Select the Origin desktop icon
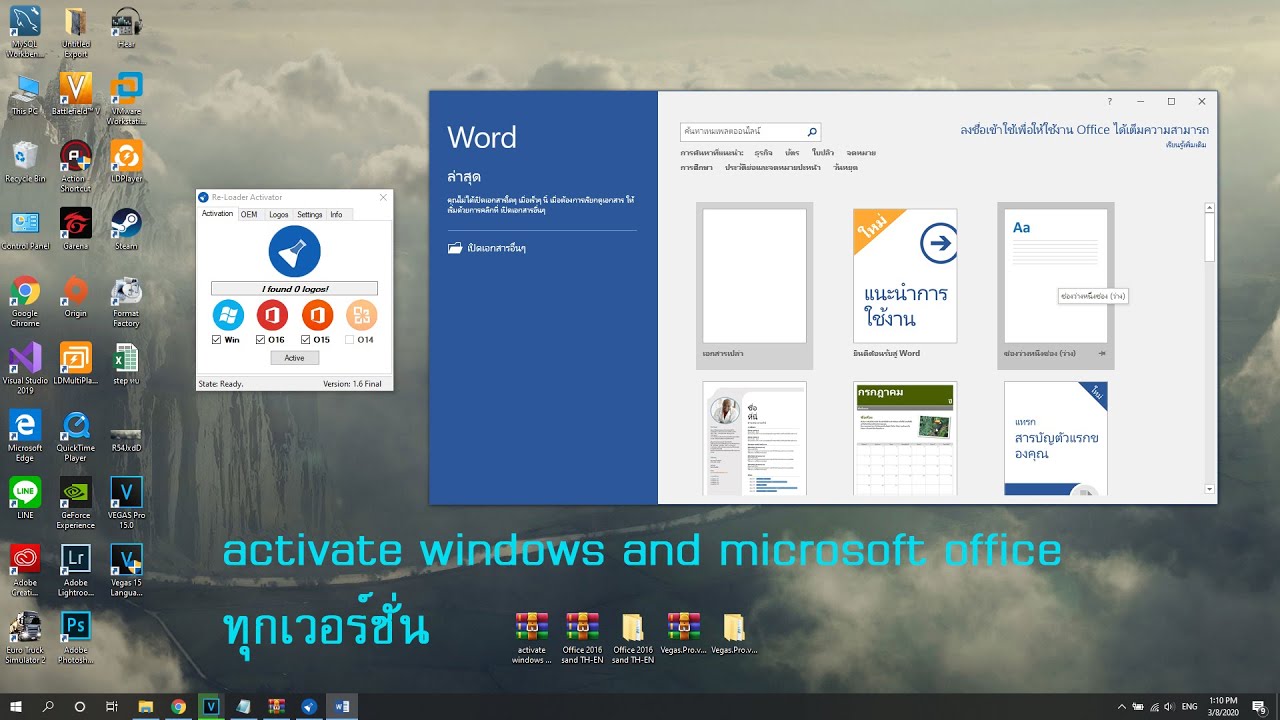 [x=75, y=297]
